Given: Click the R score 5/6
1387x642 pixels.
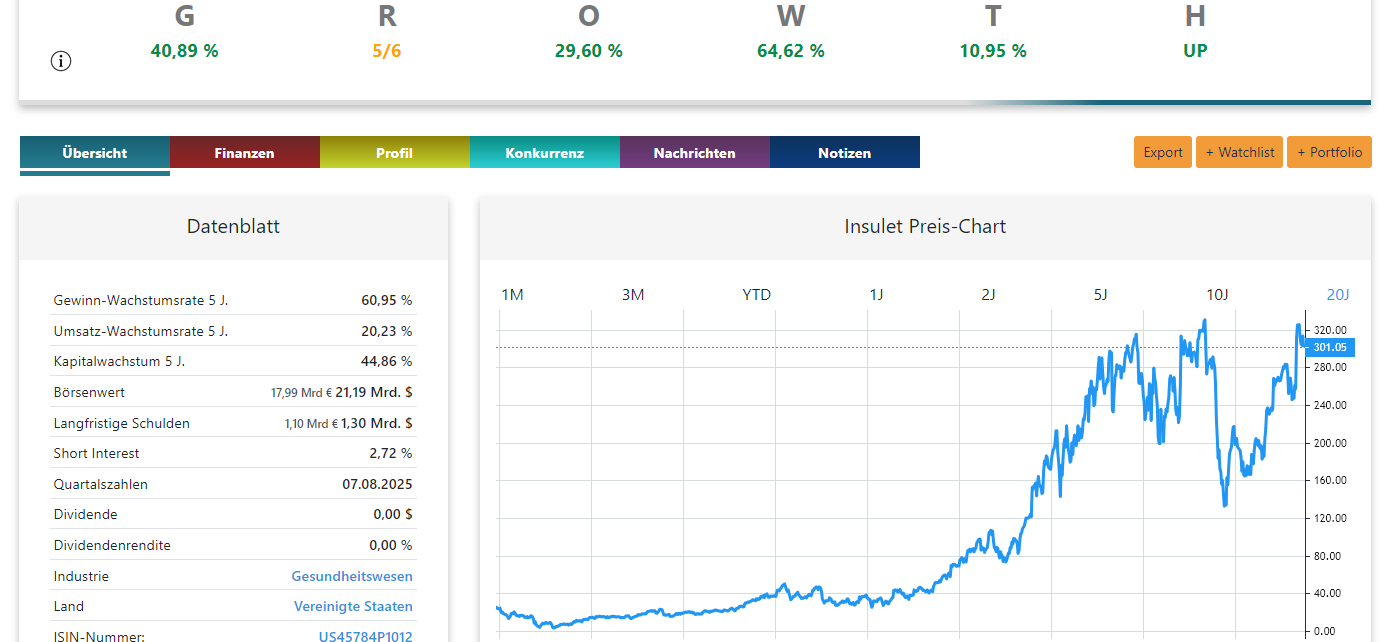Looking at the screenshot, I should coord(386,50).
